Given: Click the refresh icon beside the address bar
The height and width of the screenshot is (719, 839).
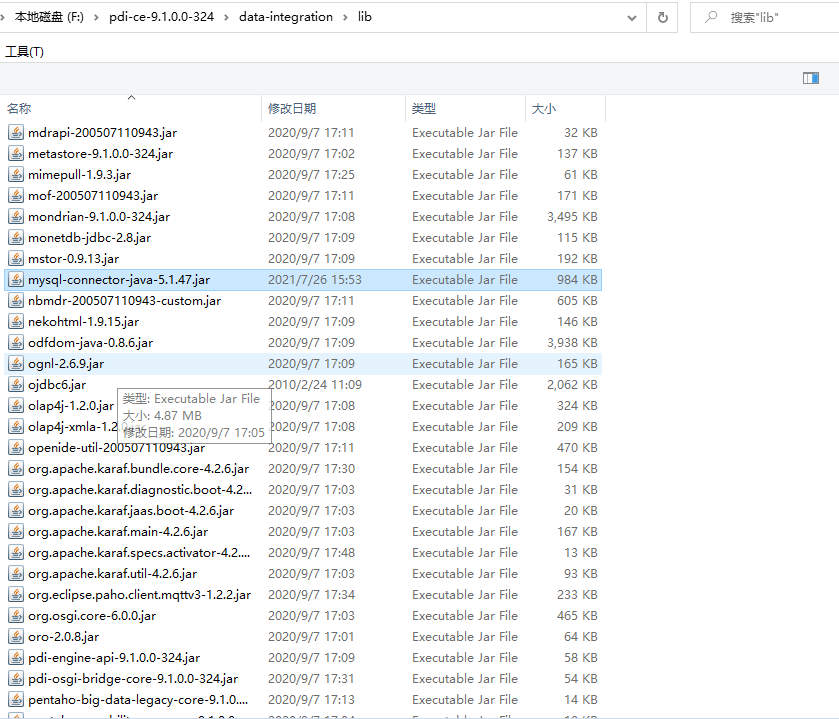Looking at the screenshot, I should tap(662, 17).
